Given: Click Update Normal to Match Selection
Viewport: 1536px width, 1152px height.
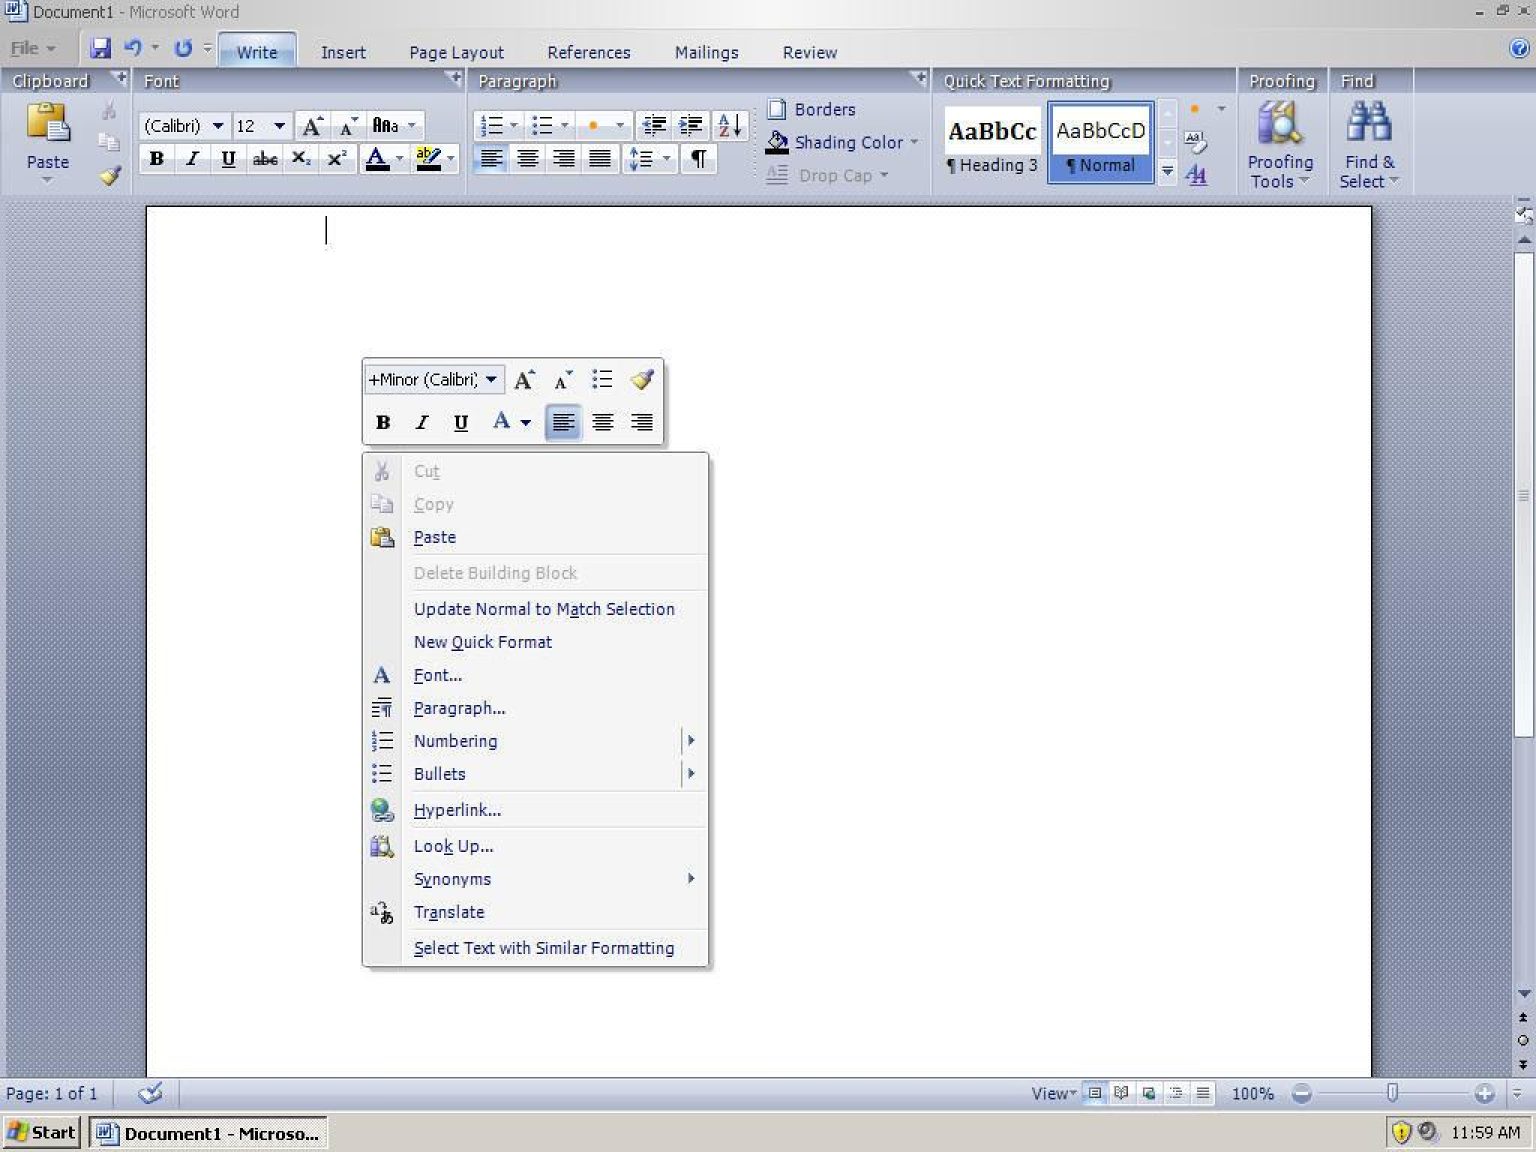Looking at the screenshot, I should tap(545, 608).
